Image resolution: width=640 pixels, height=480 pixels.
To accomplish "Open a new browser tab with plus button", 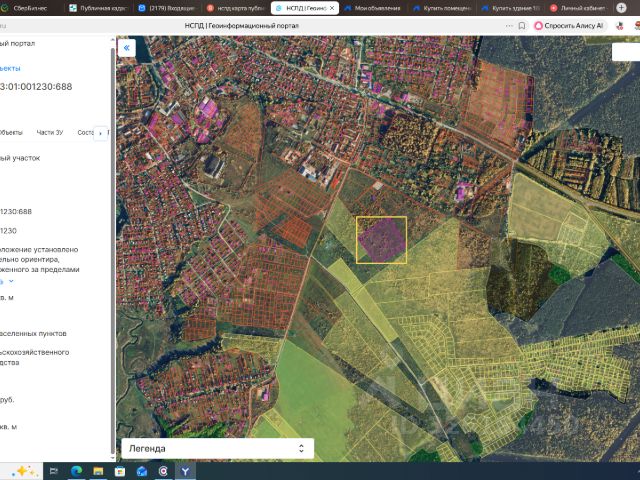I will [x=621, y=8].
